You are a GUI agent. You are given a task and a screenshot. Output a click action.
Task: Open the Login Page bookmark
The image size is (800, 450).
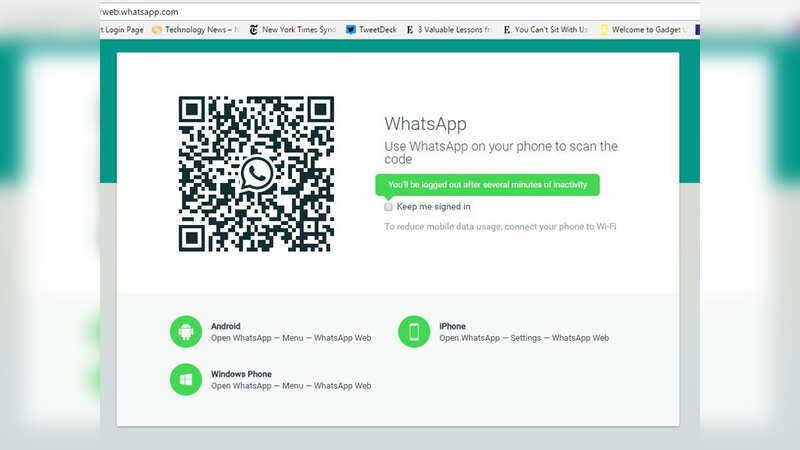point(124,30)
